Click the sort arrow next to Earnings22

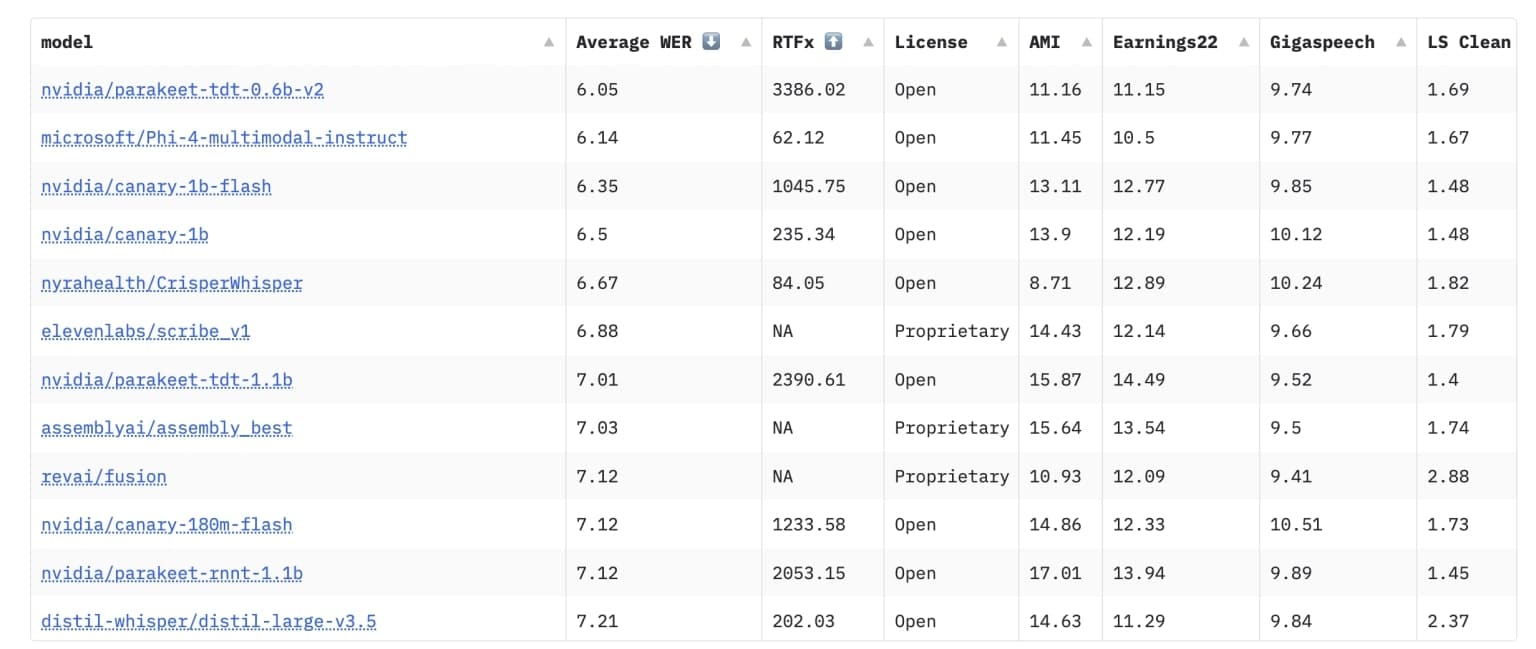(1242, 42)
